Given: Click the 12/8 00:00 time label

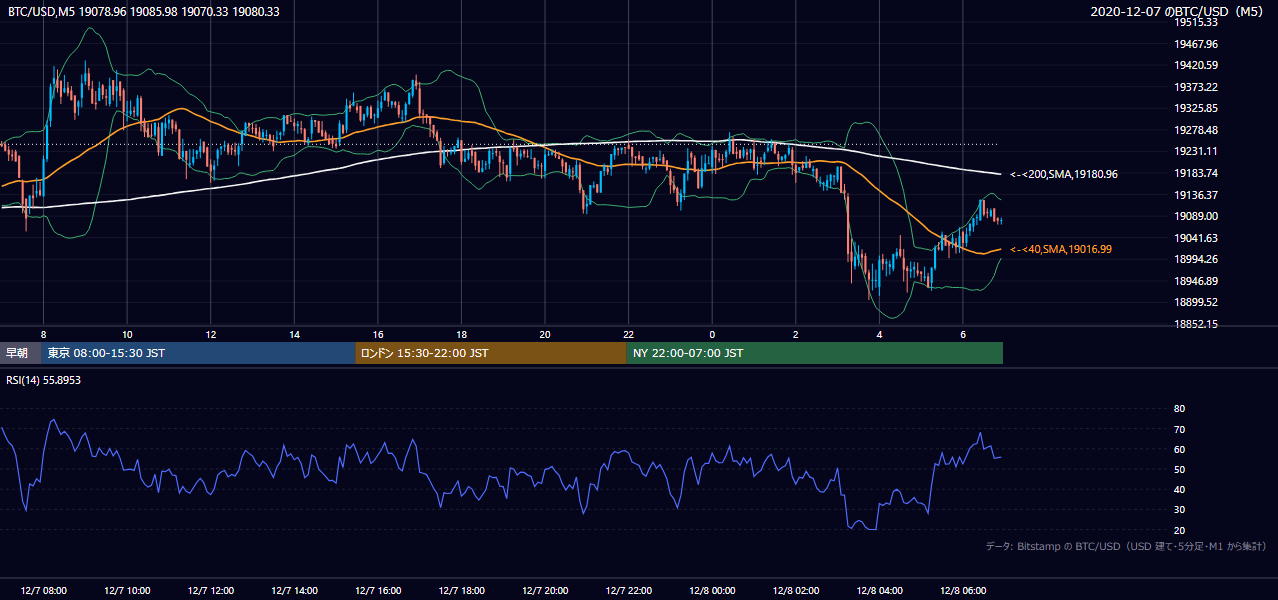Looking at the screenshot, I should point(712,591).
